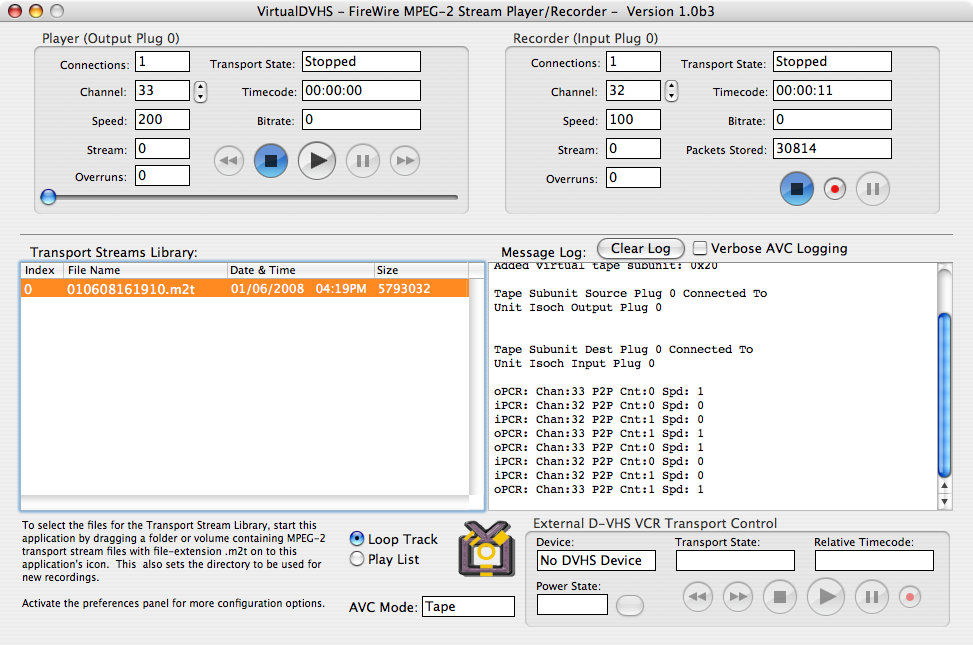
Task: Click the Player Stream field
Action: [163, 149]
